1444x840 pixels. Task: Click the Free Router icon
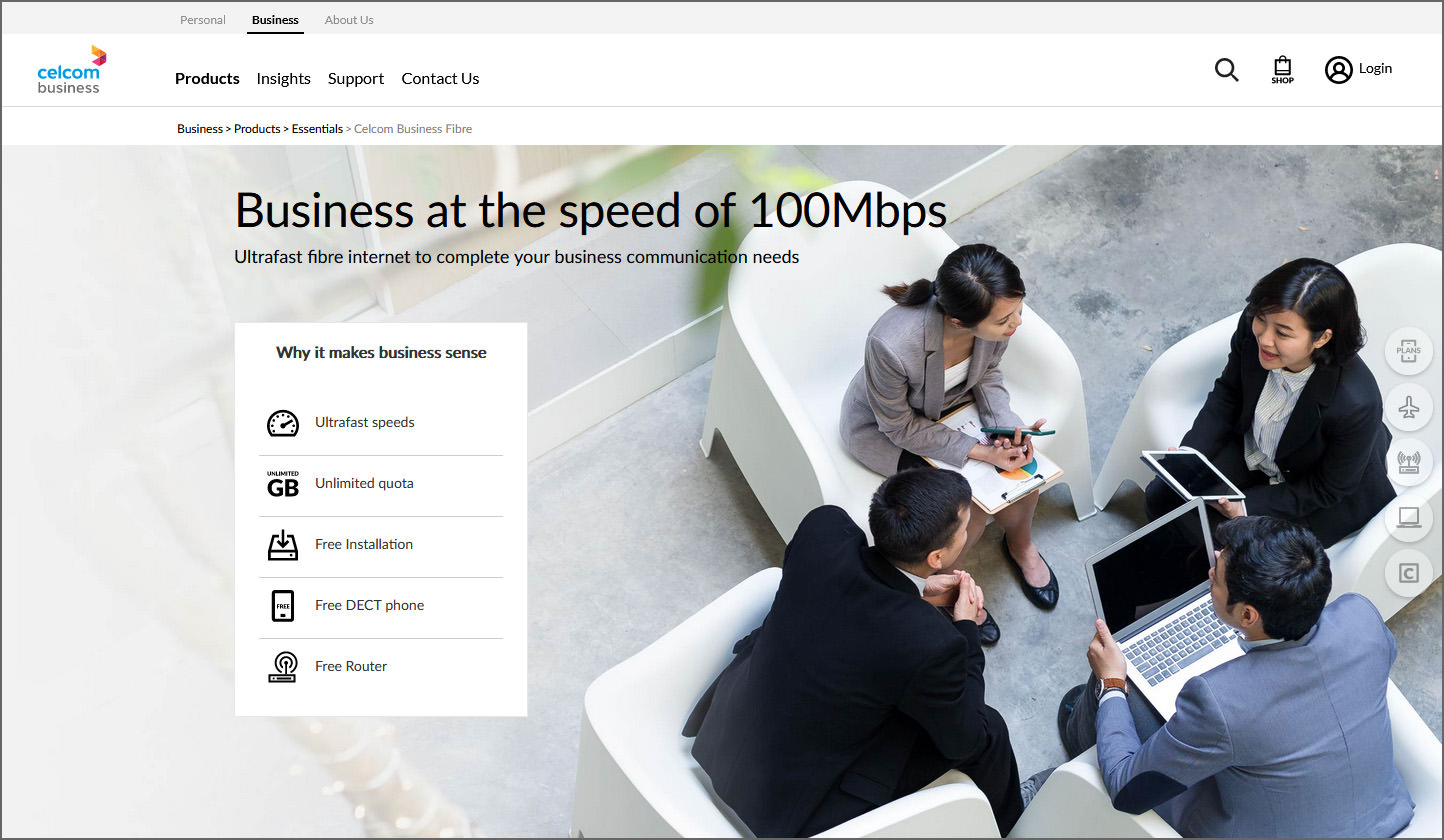[x=283, y=667]
